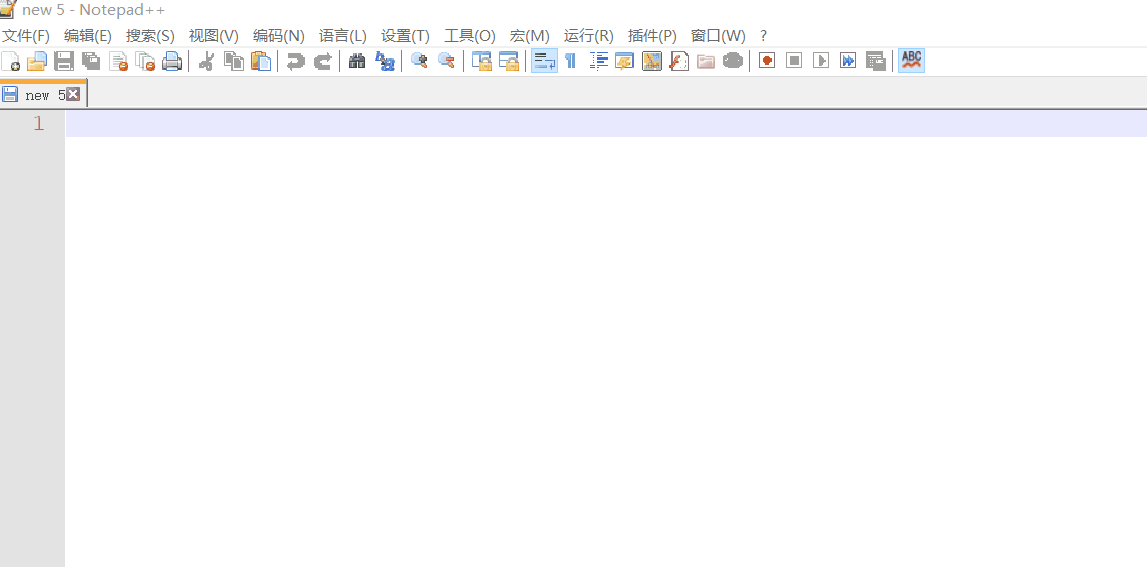The image size is (1147, 567).
Task: Expand the 设置(T) settings menu
Action: pyautogui.click(x=405, y=35)
